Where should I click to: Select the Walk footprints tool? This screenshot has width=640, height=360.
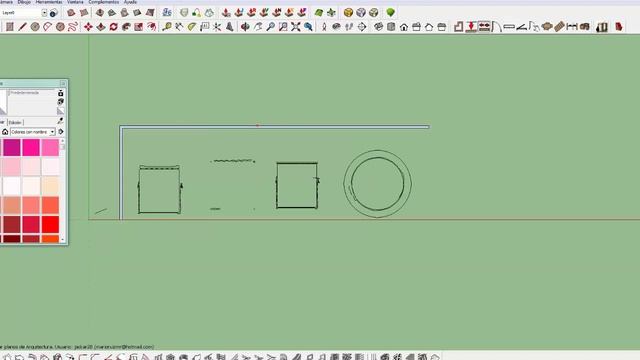click(349, 27)
